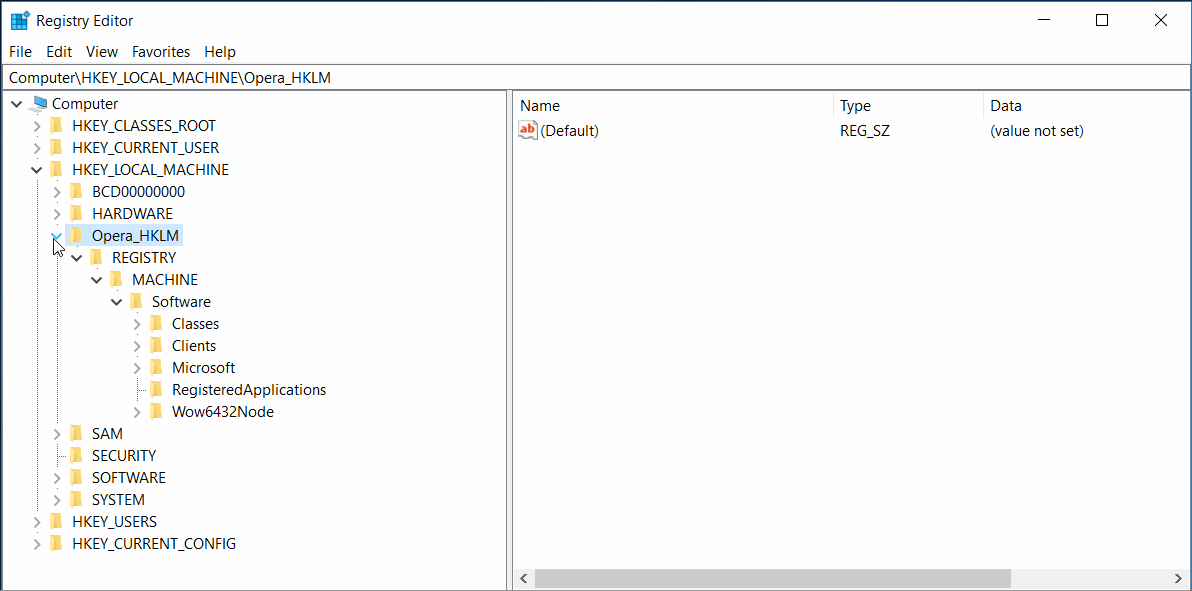Click the Clients folder icon
Screen dimensions: 1192x591
coord(155,346)
